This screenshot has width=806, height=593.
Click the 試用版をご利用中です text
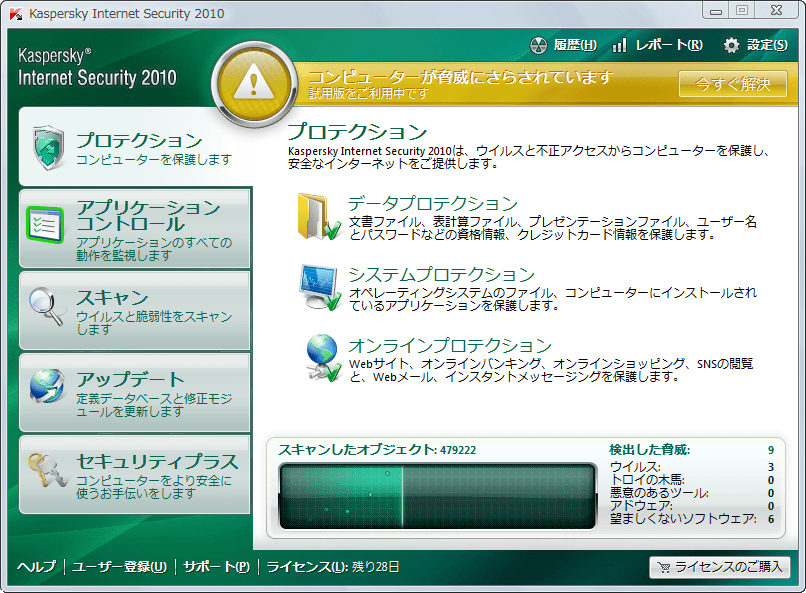tap(368, 94)
